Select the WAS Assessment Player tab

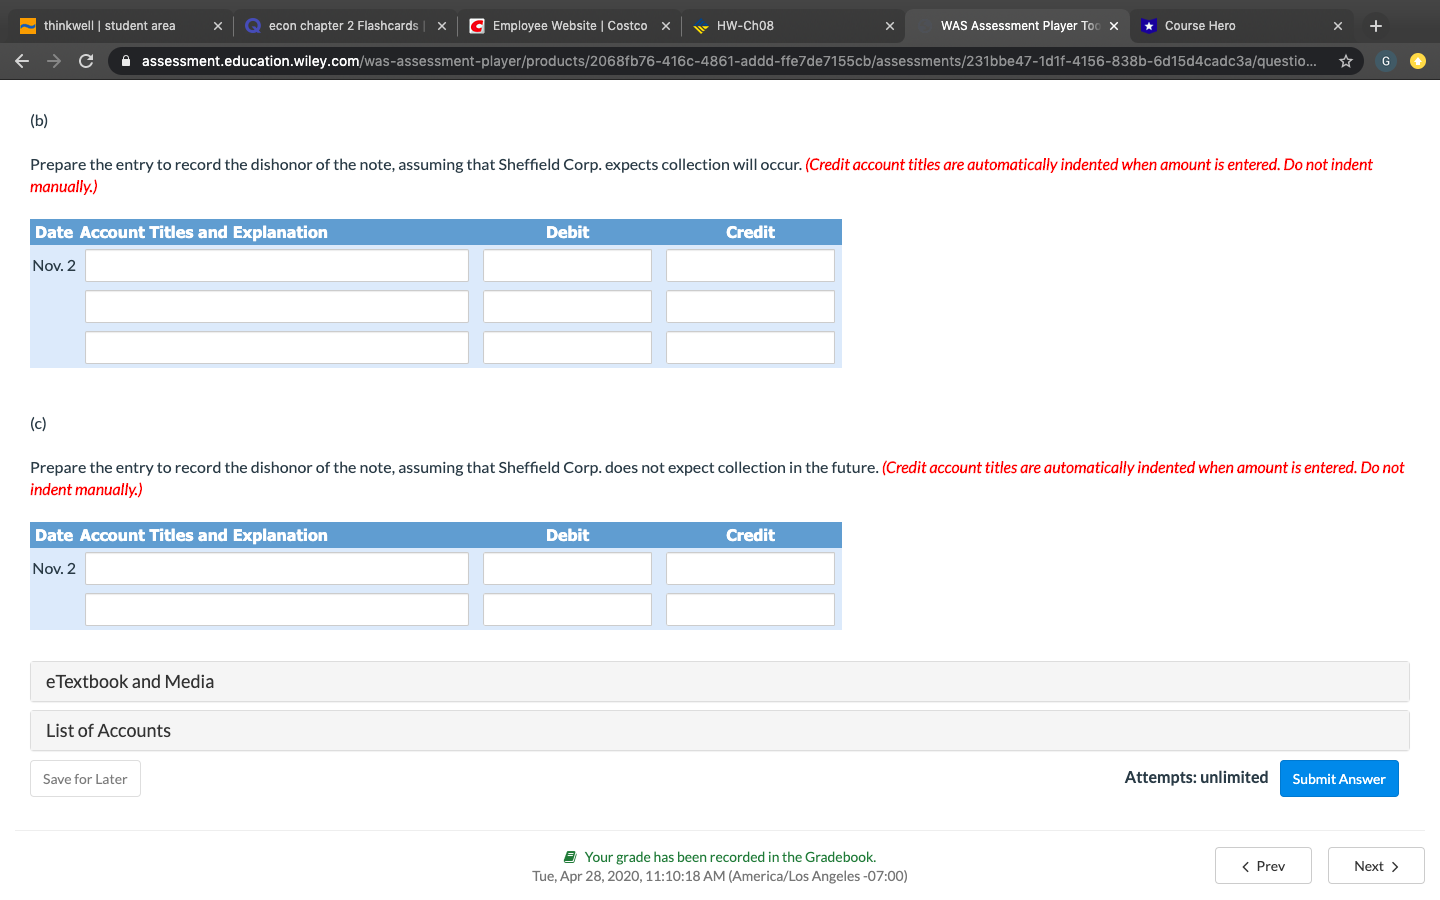1018,26
